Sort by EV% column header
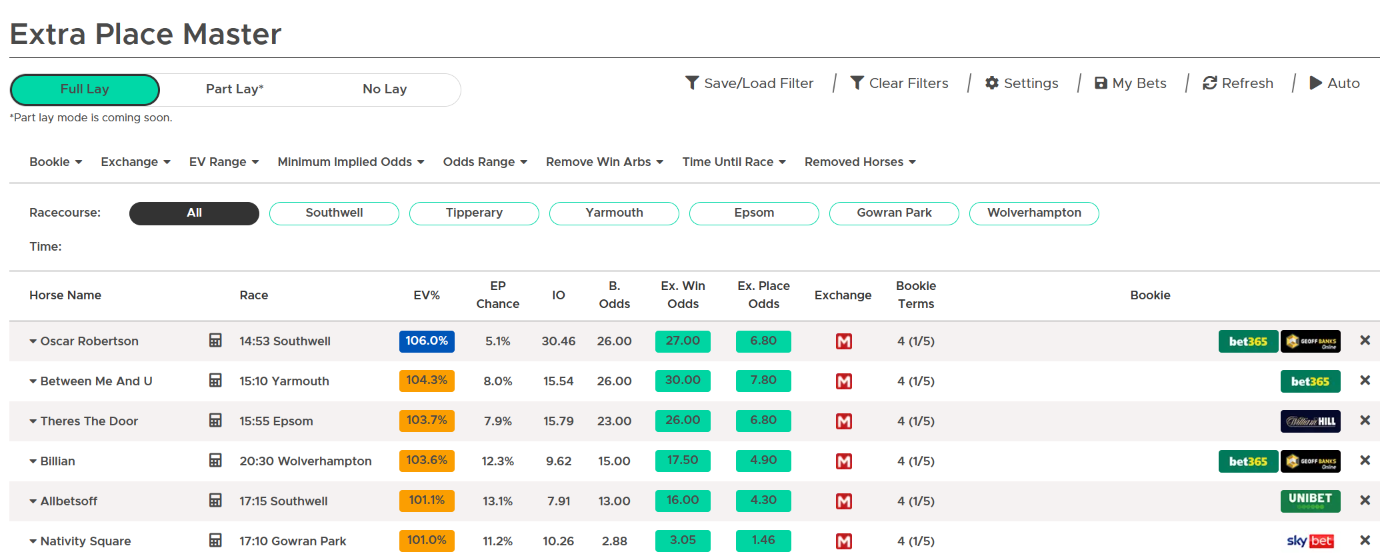The height and width of the screenshot is (554, 1392). 427,295
